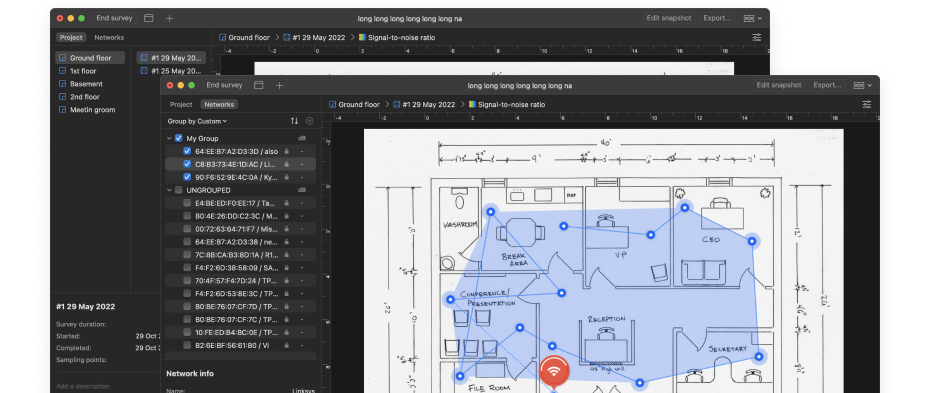The height and width of the screenshot is (393, 930).
Task: Collapse the UNGROUPED section
Action: click(170, 190)
